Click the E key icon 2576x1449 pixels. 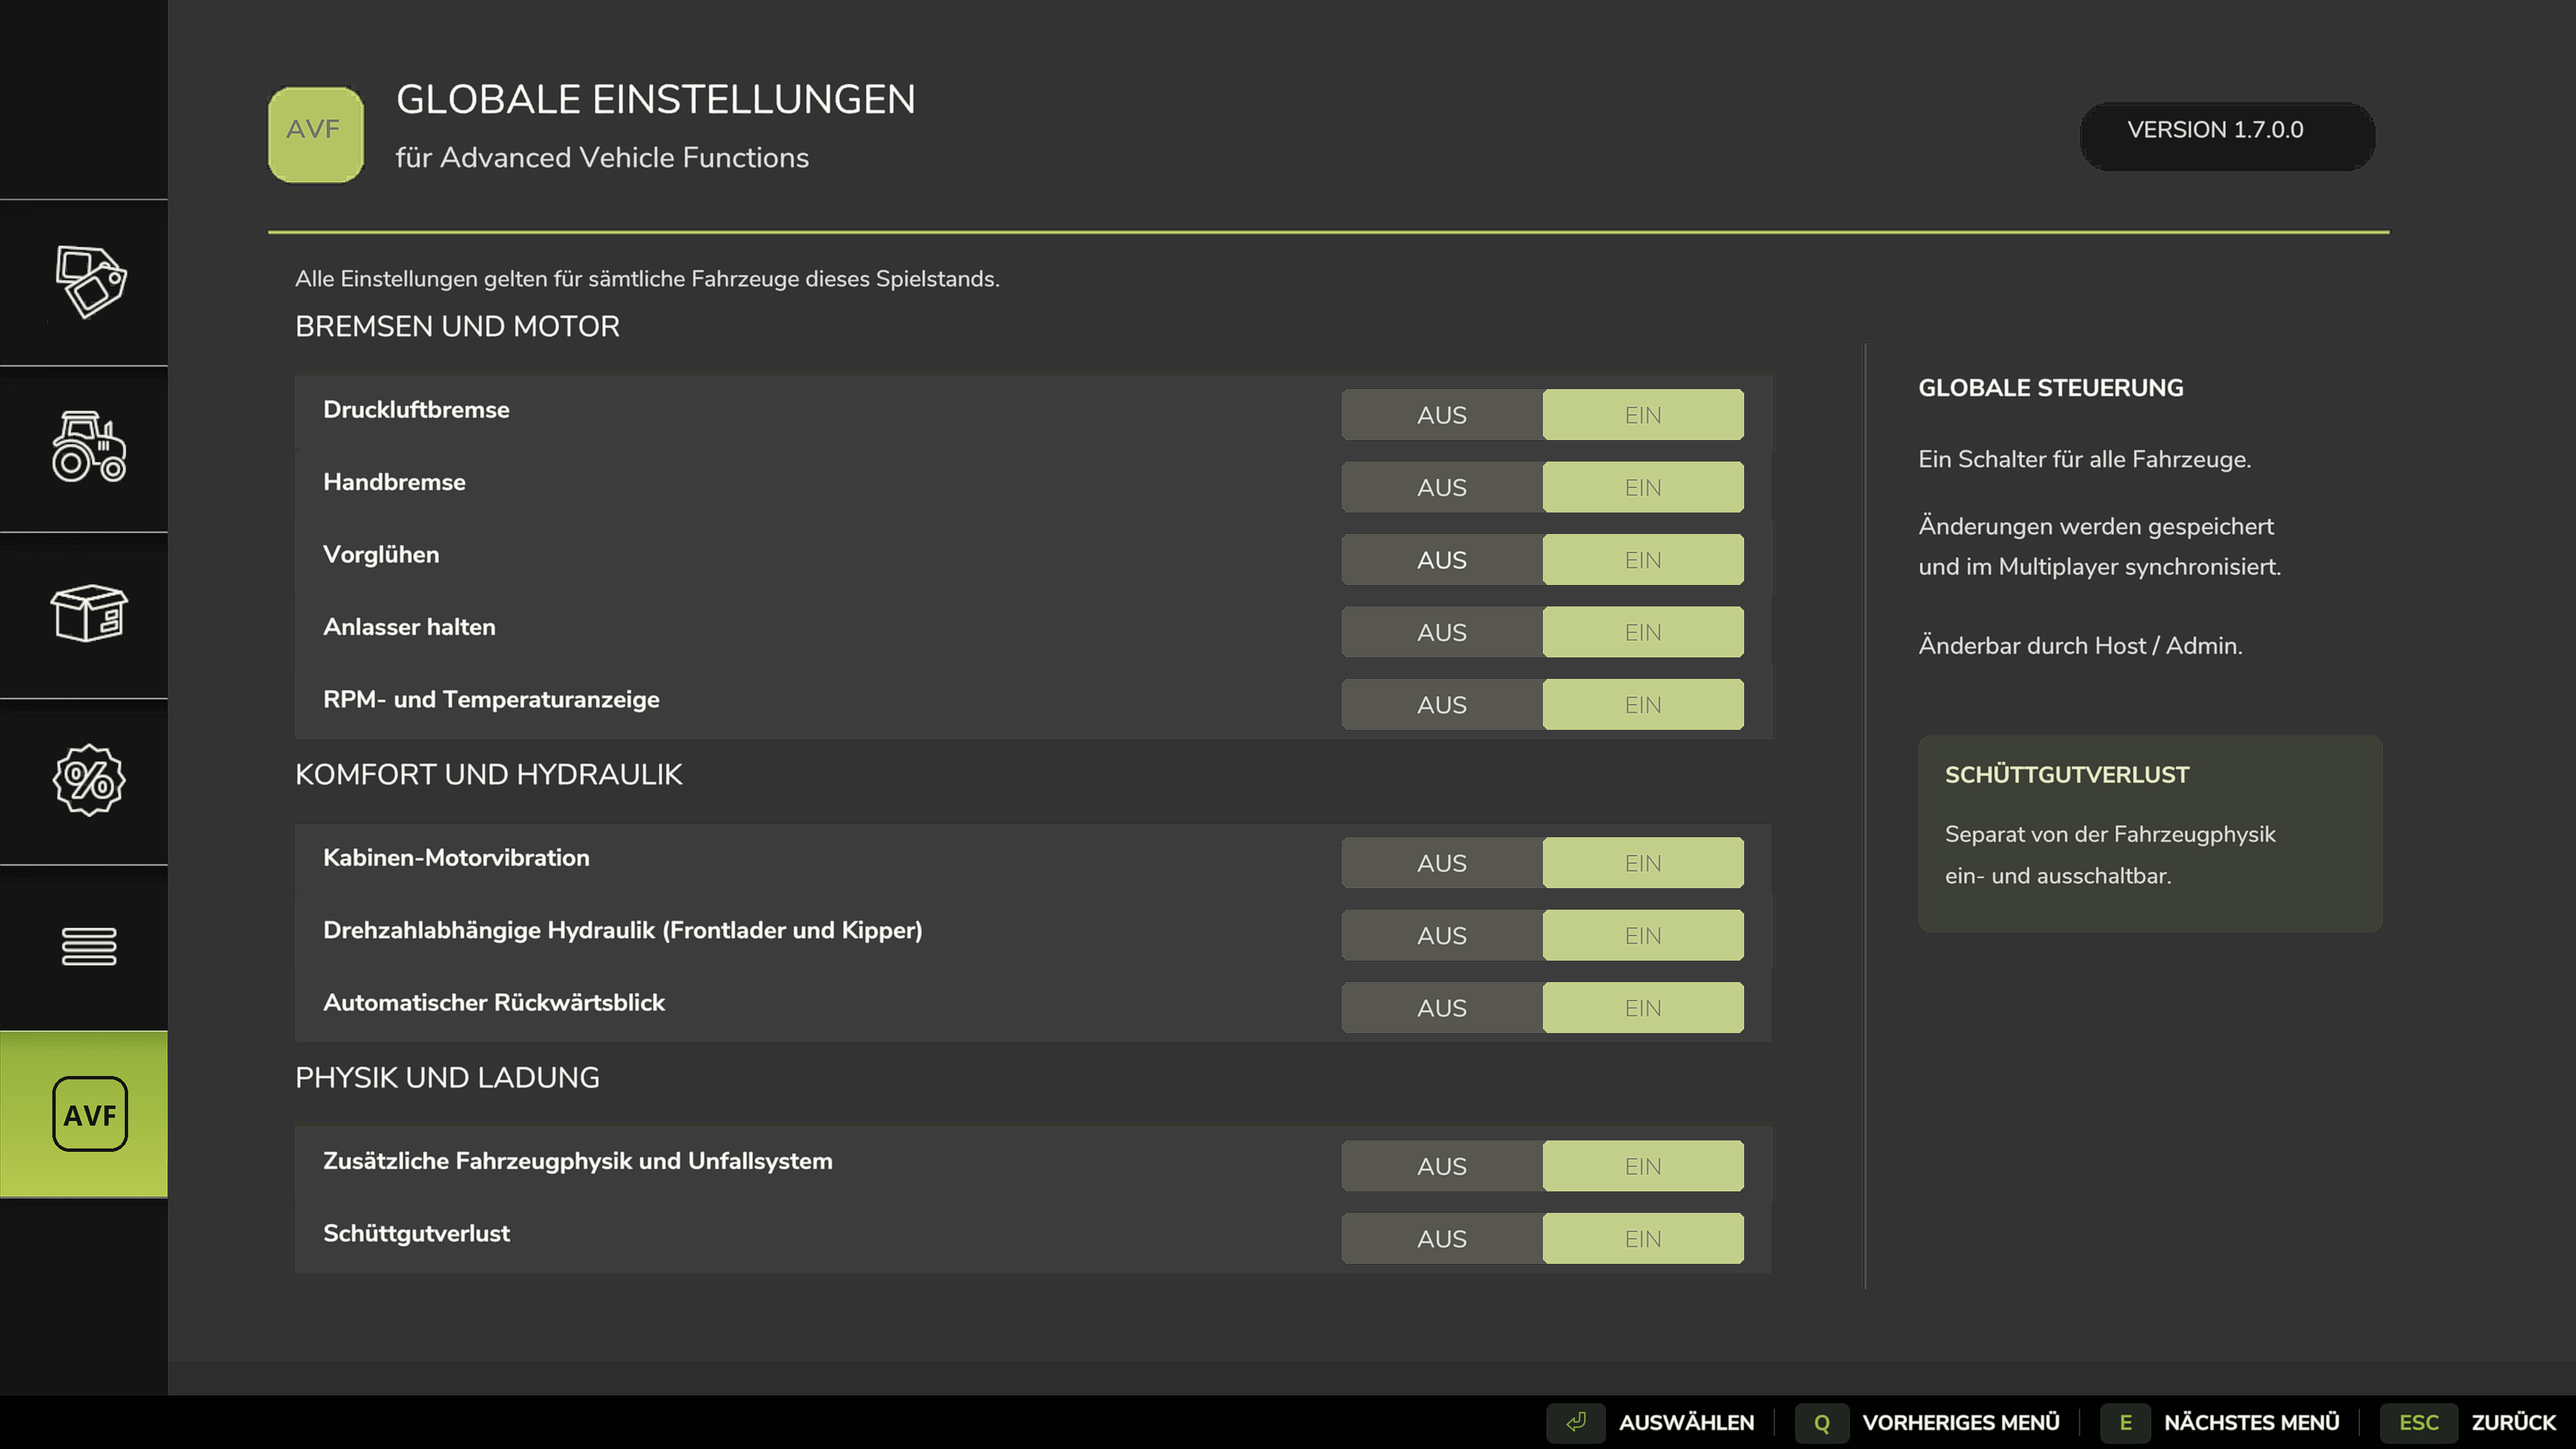pos(2125,1422)
